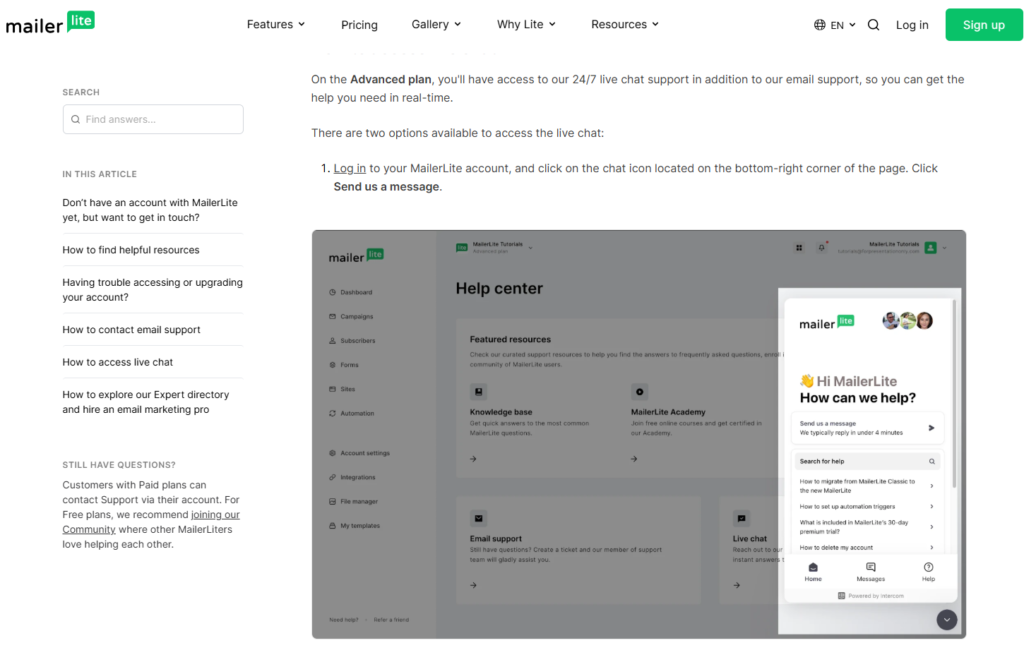Click the Knowledge base card icon
Viewport: 1024px width, 662px height.
tap(479, 392)
